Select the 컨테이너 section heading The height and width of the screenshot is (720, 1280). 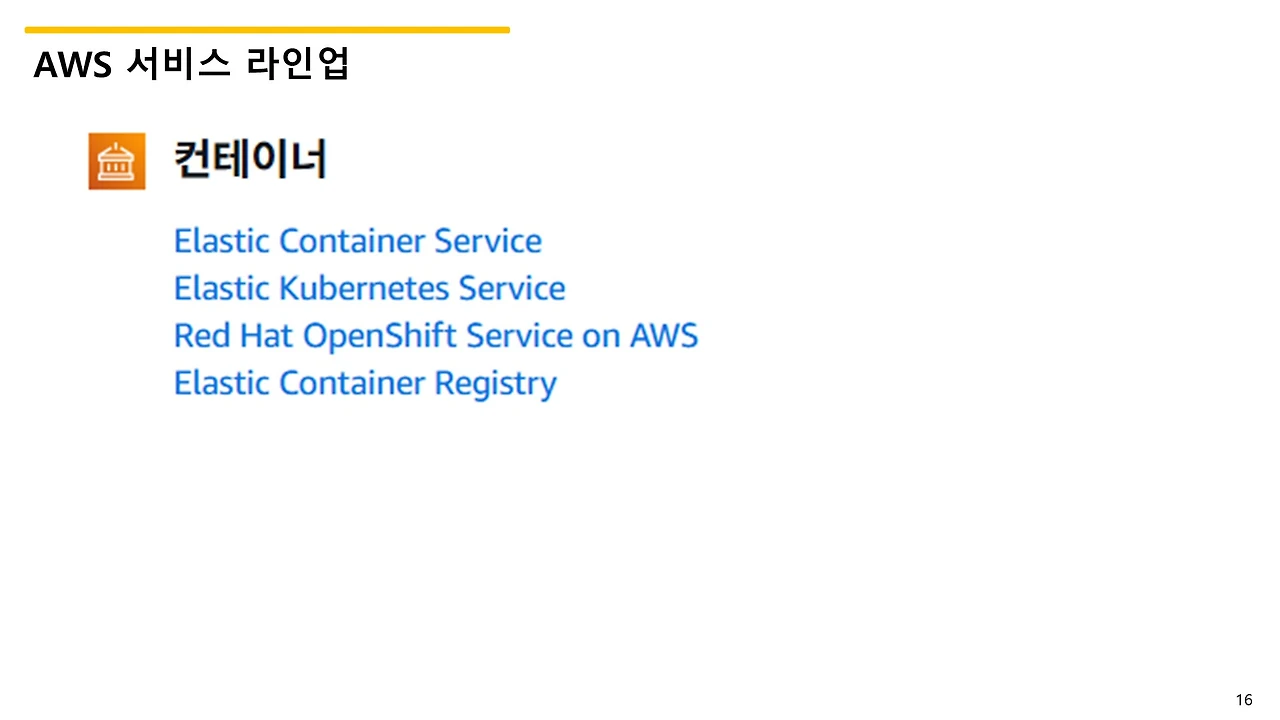tap(251, 160)
